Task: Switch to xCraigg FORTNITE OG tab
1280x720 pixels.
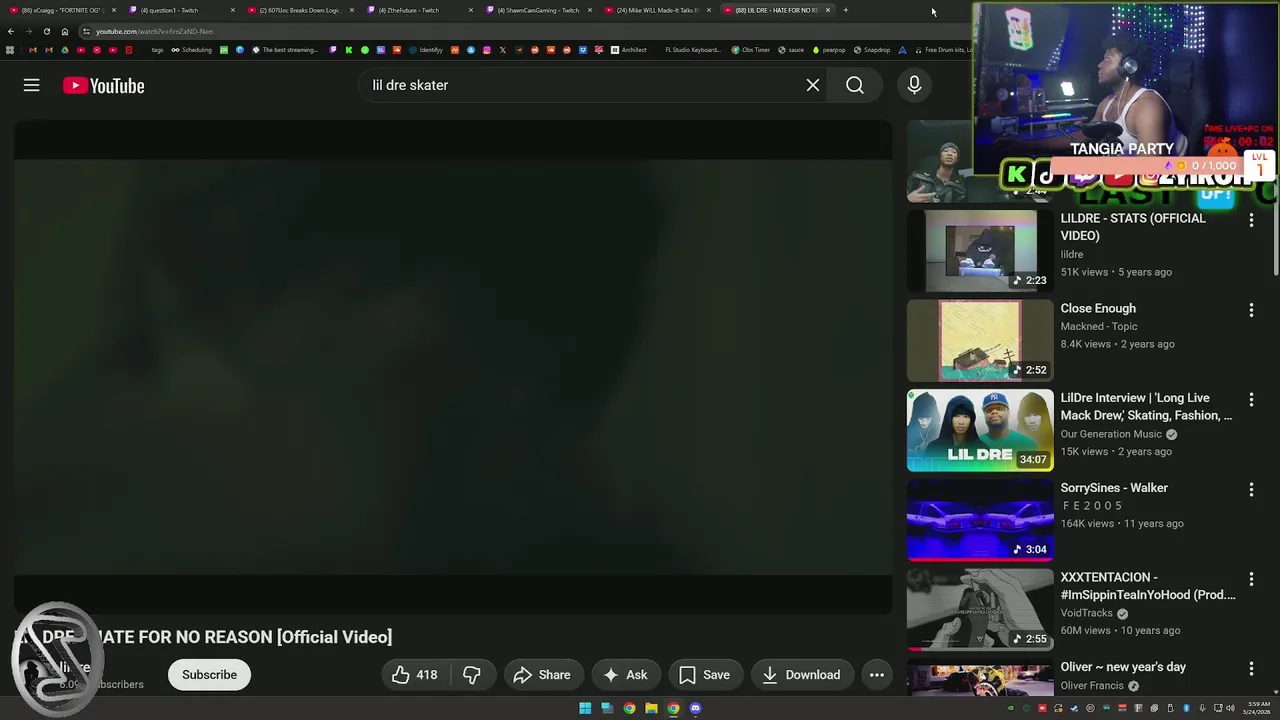Action: point(60,10)
